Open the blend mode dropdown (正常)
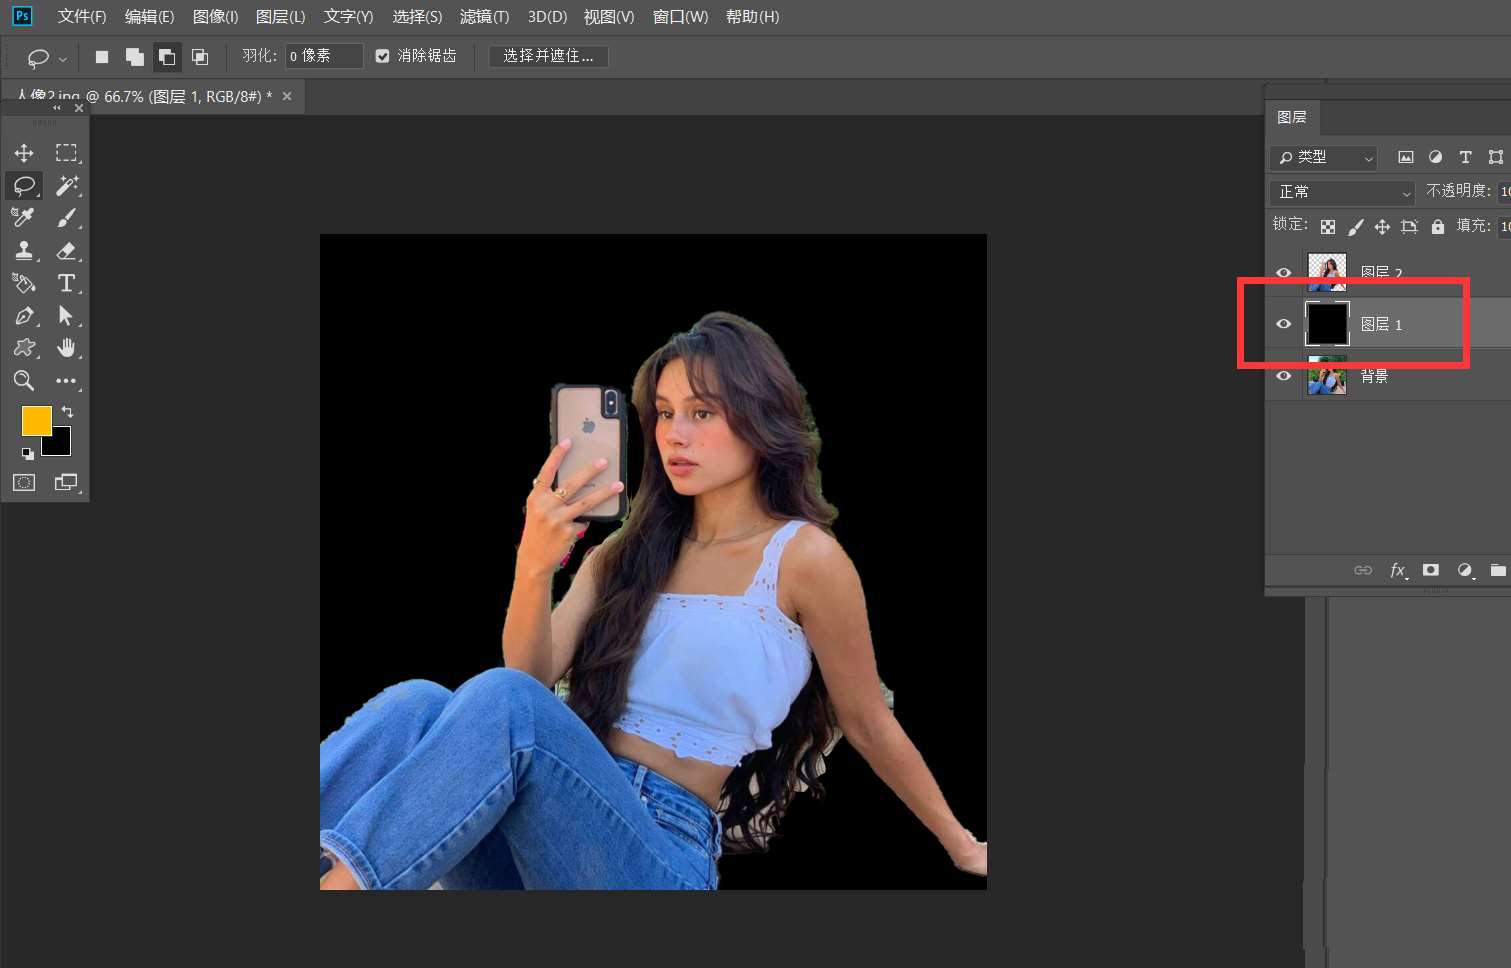Image resolution: width=1511 pixels, height=968 pixels. [x=1342, y=192]
